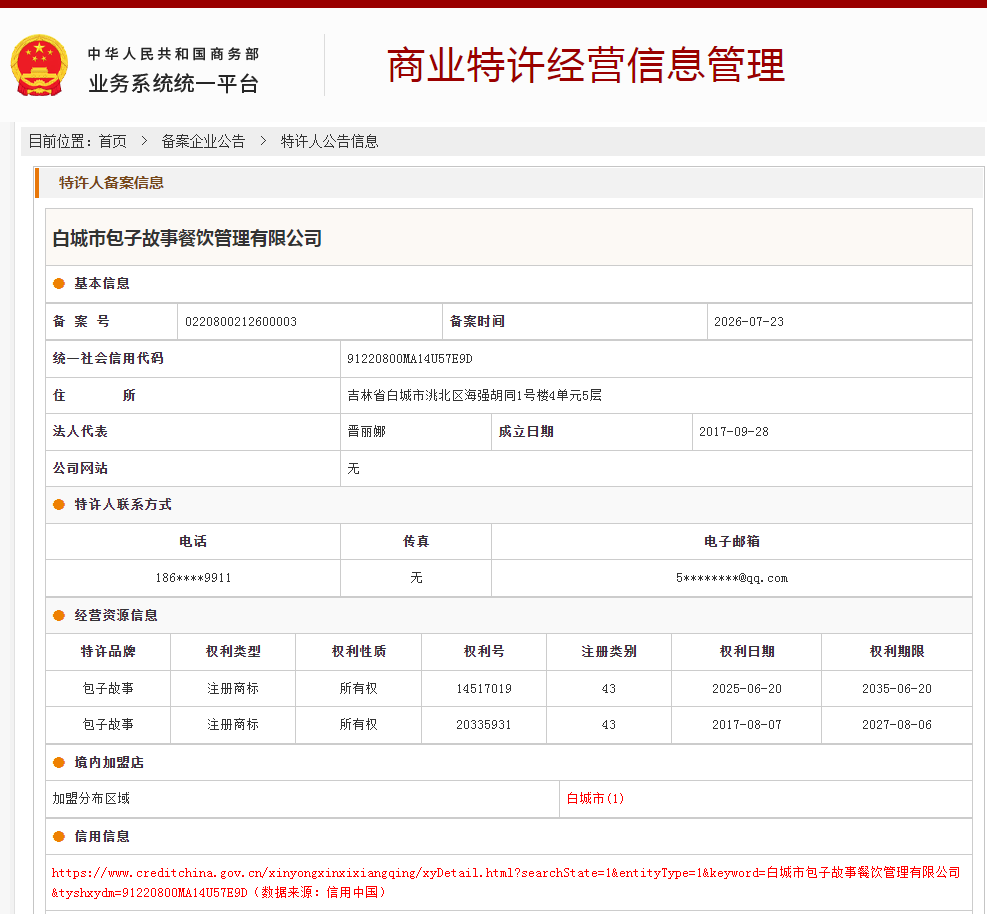Click the 统一社会信用代码 field label
987x914 pixels.
108,358
